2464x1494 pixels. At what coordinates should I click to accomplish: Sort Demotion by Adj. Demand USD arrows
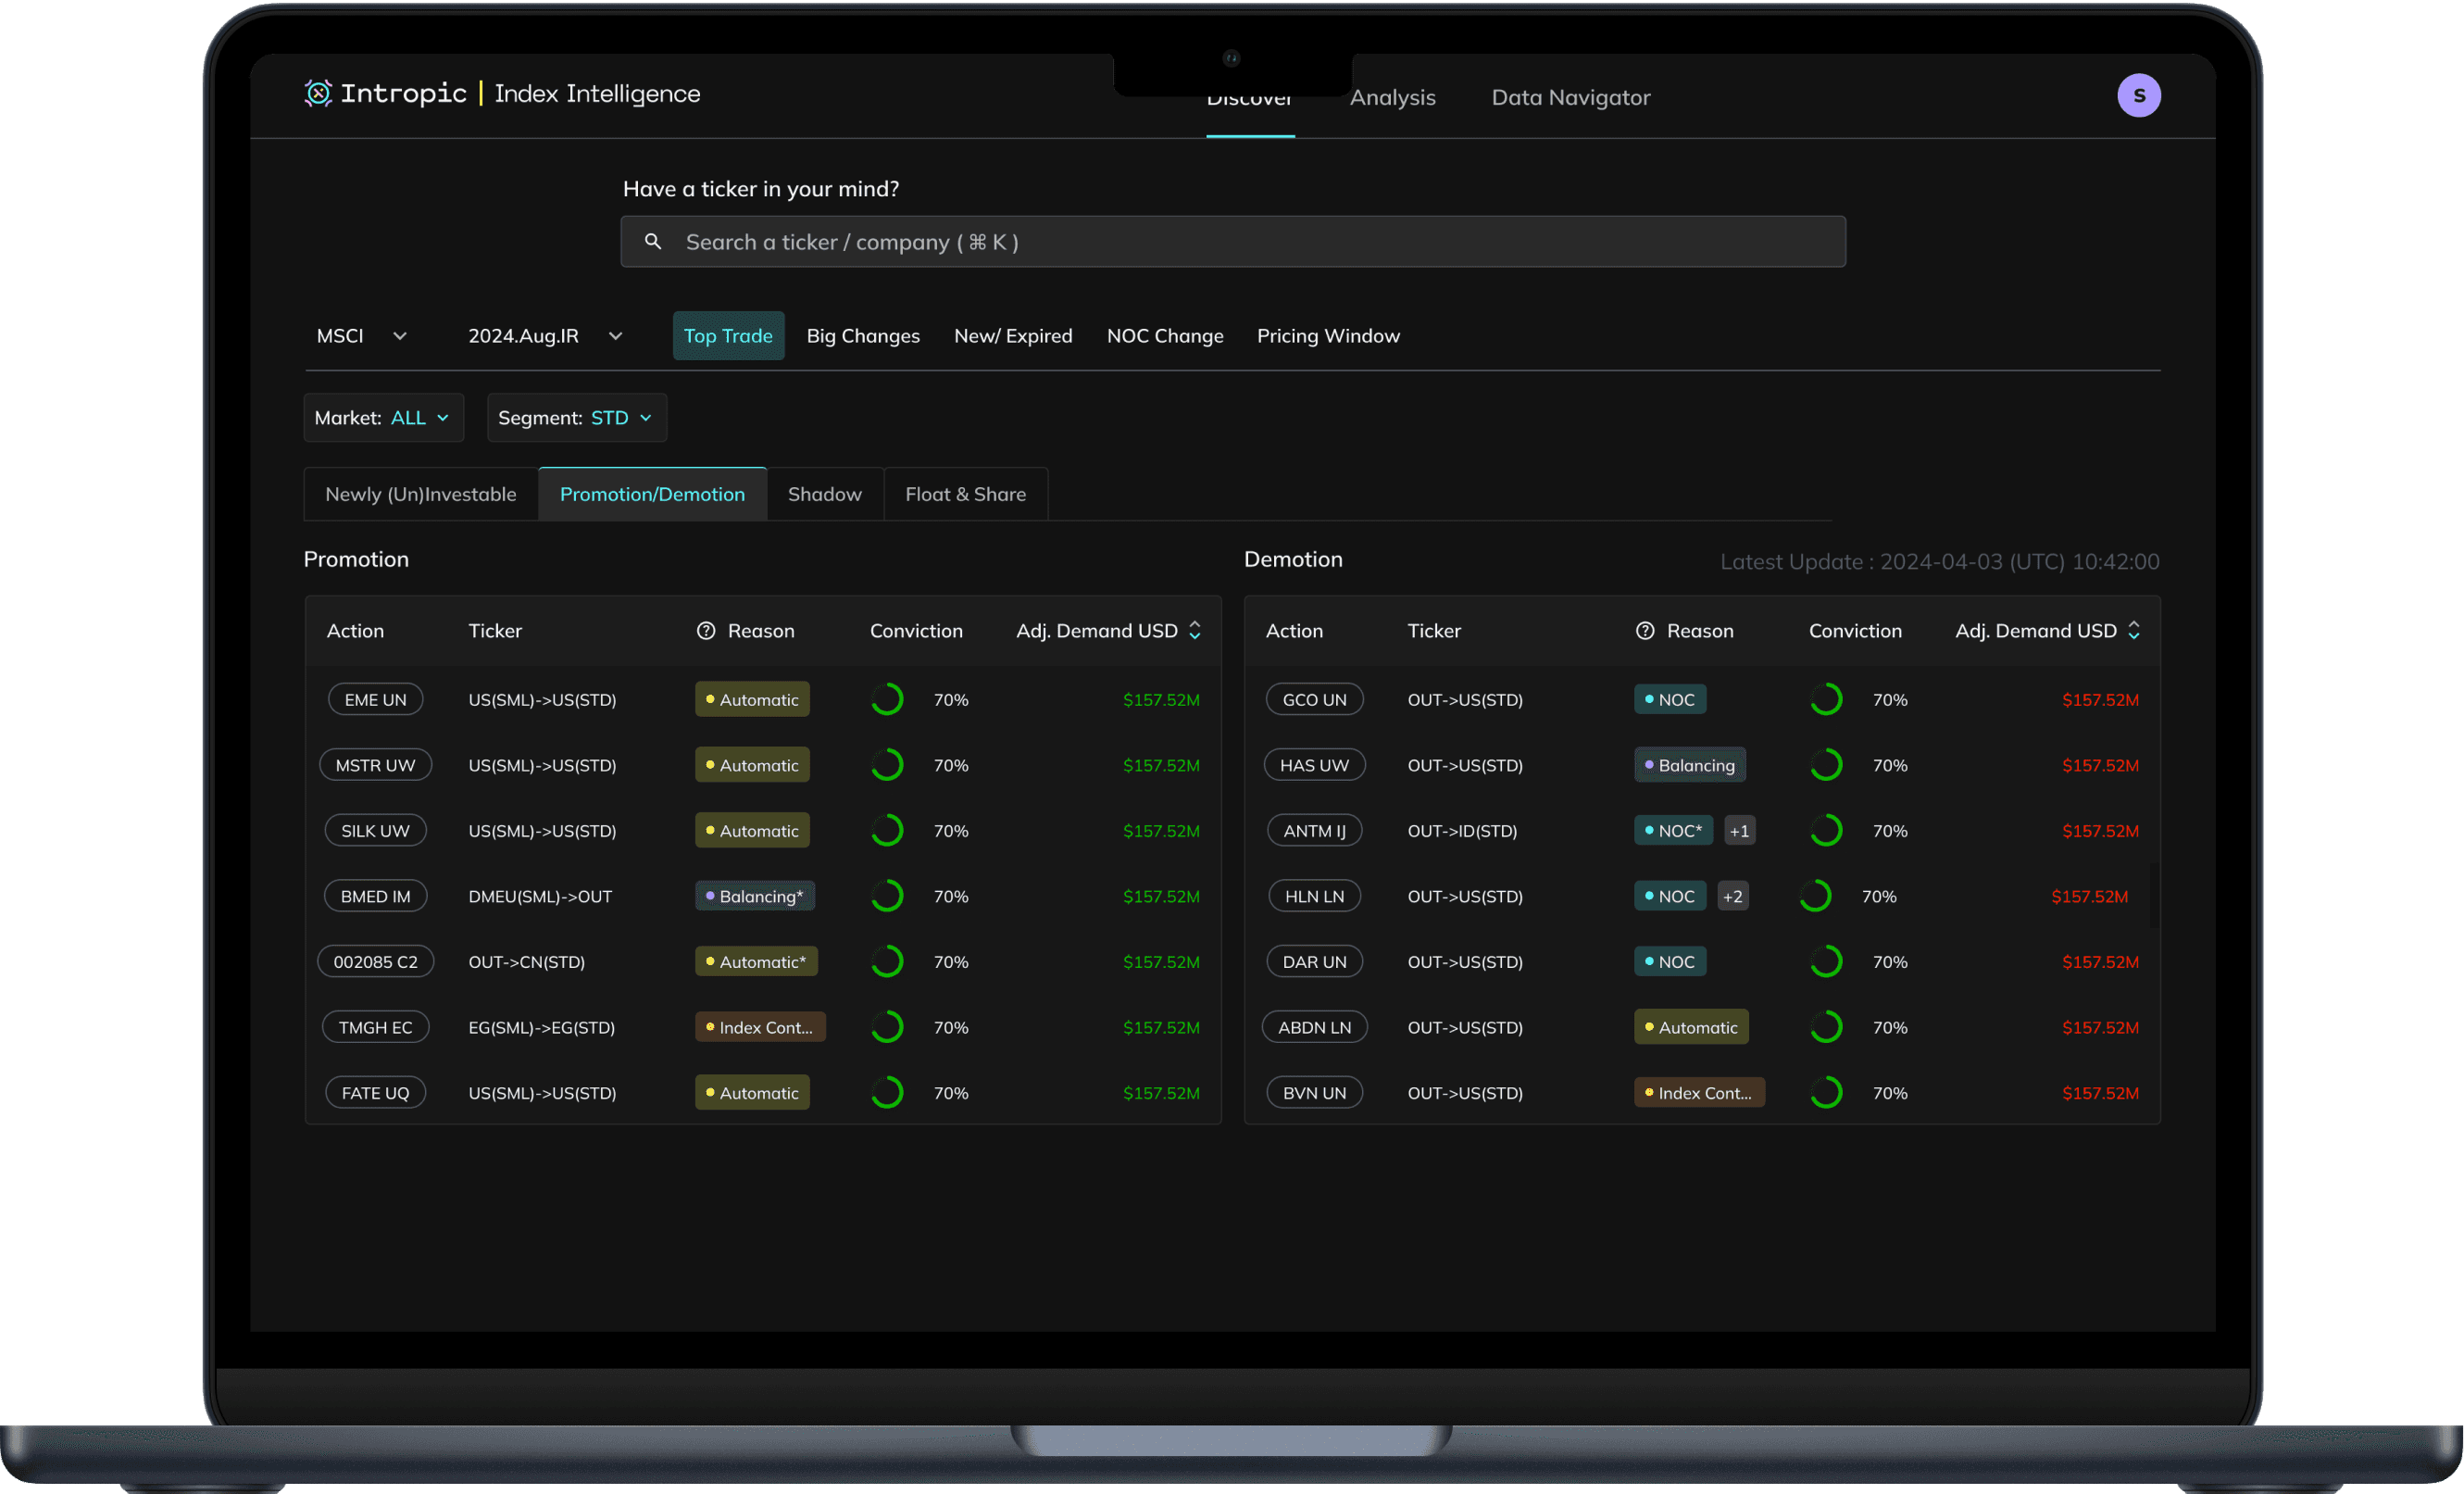[2134, 631]
